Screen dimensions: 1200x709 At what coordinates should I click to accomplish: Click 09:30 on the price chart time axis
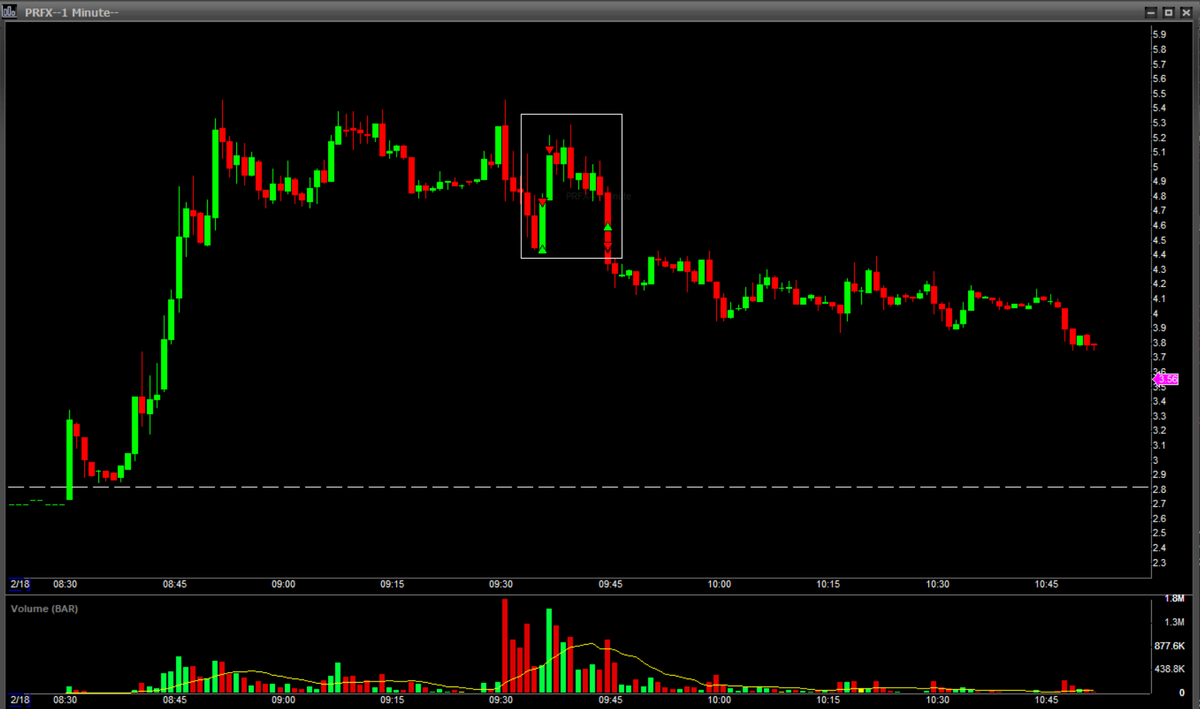tap(501, 584)
